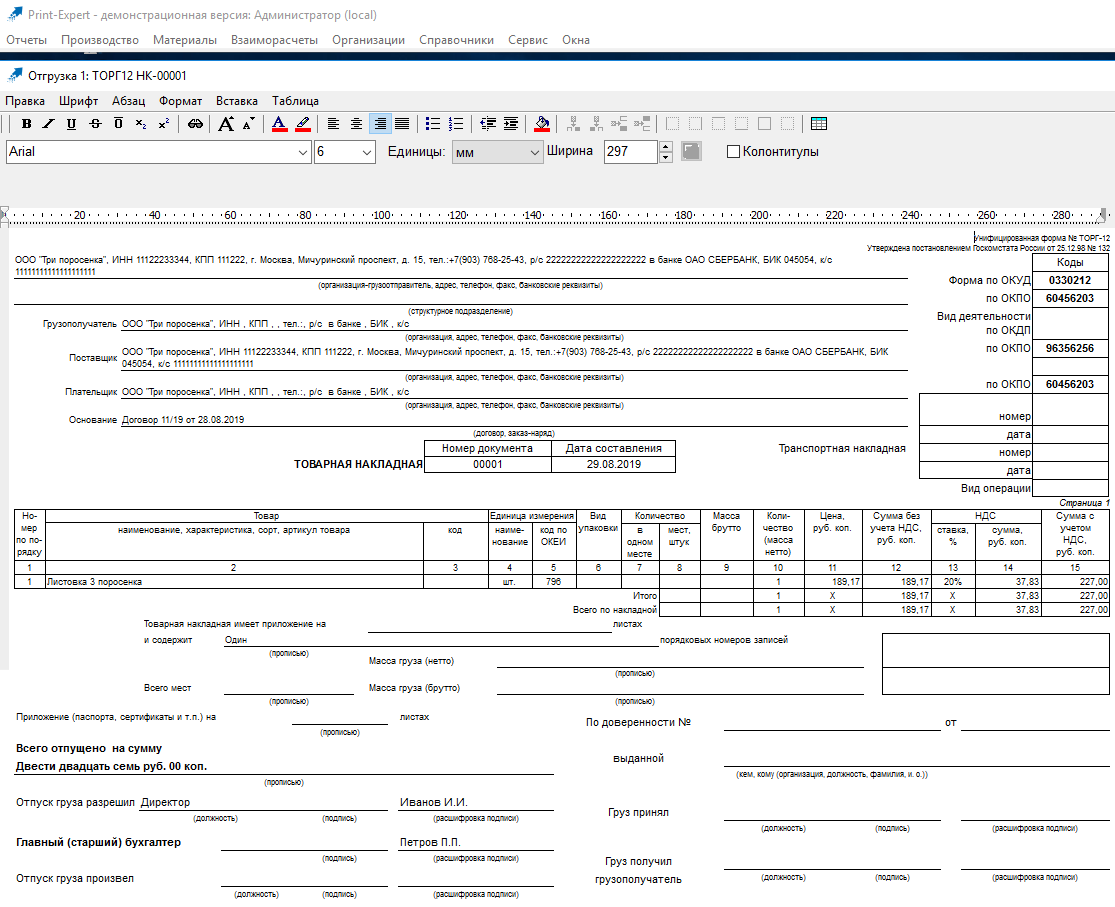Align text to the right
1115x907 pixels.
[x=380, y=124]
